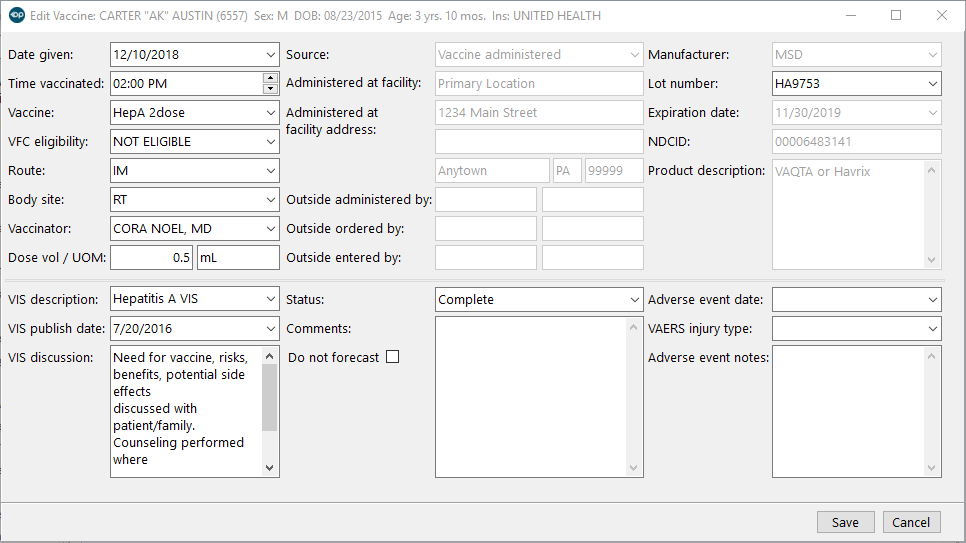Open VFC eligibility dropdown
The image size is (966, 543).
[270, 142]
